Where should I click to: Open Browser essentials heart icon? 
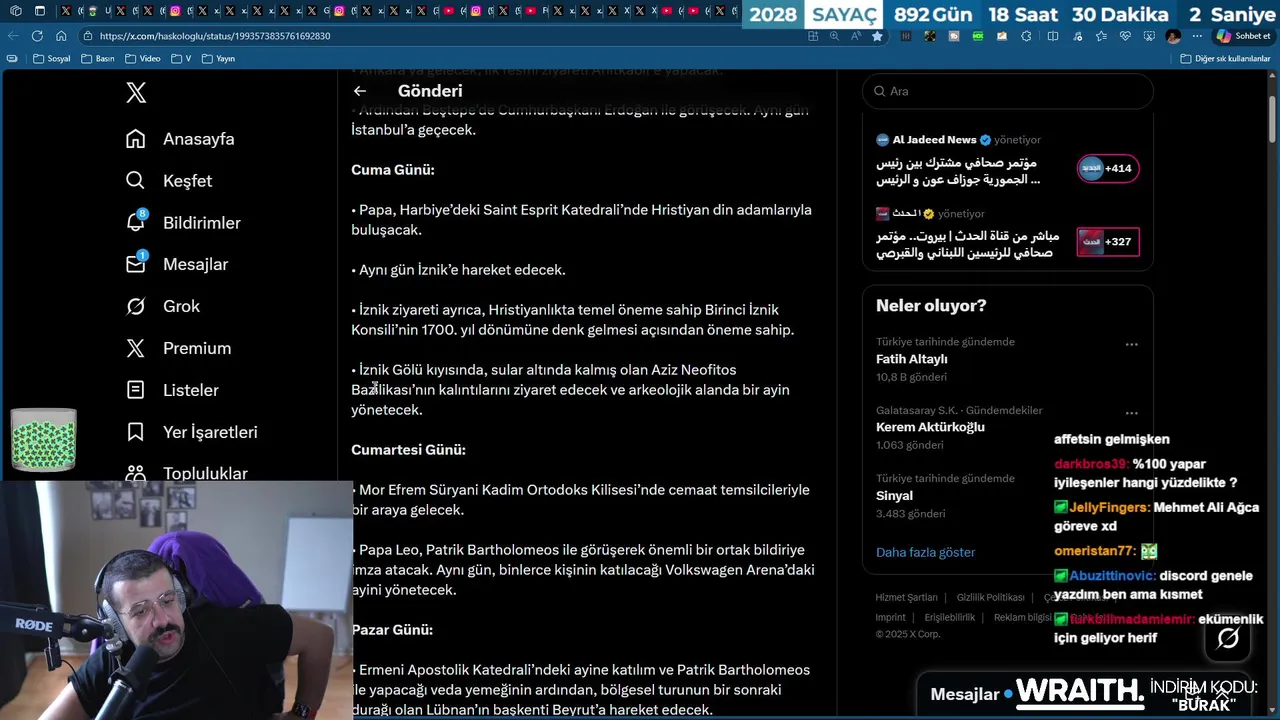point(1125,36)
